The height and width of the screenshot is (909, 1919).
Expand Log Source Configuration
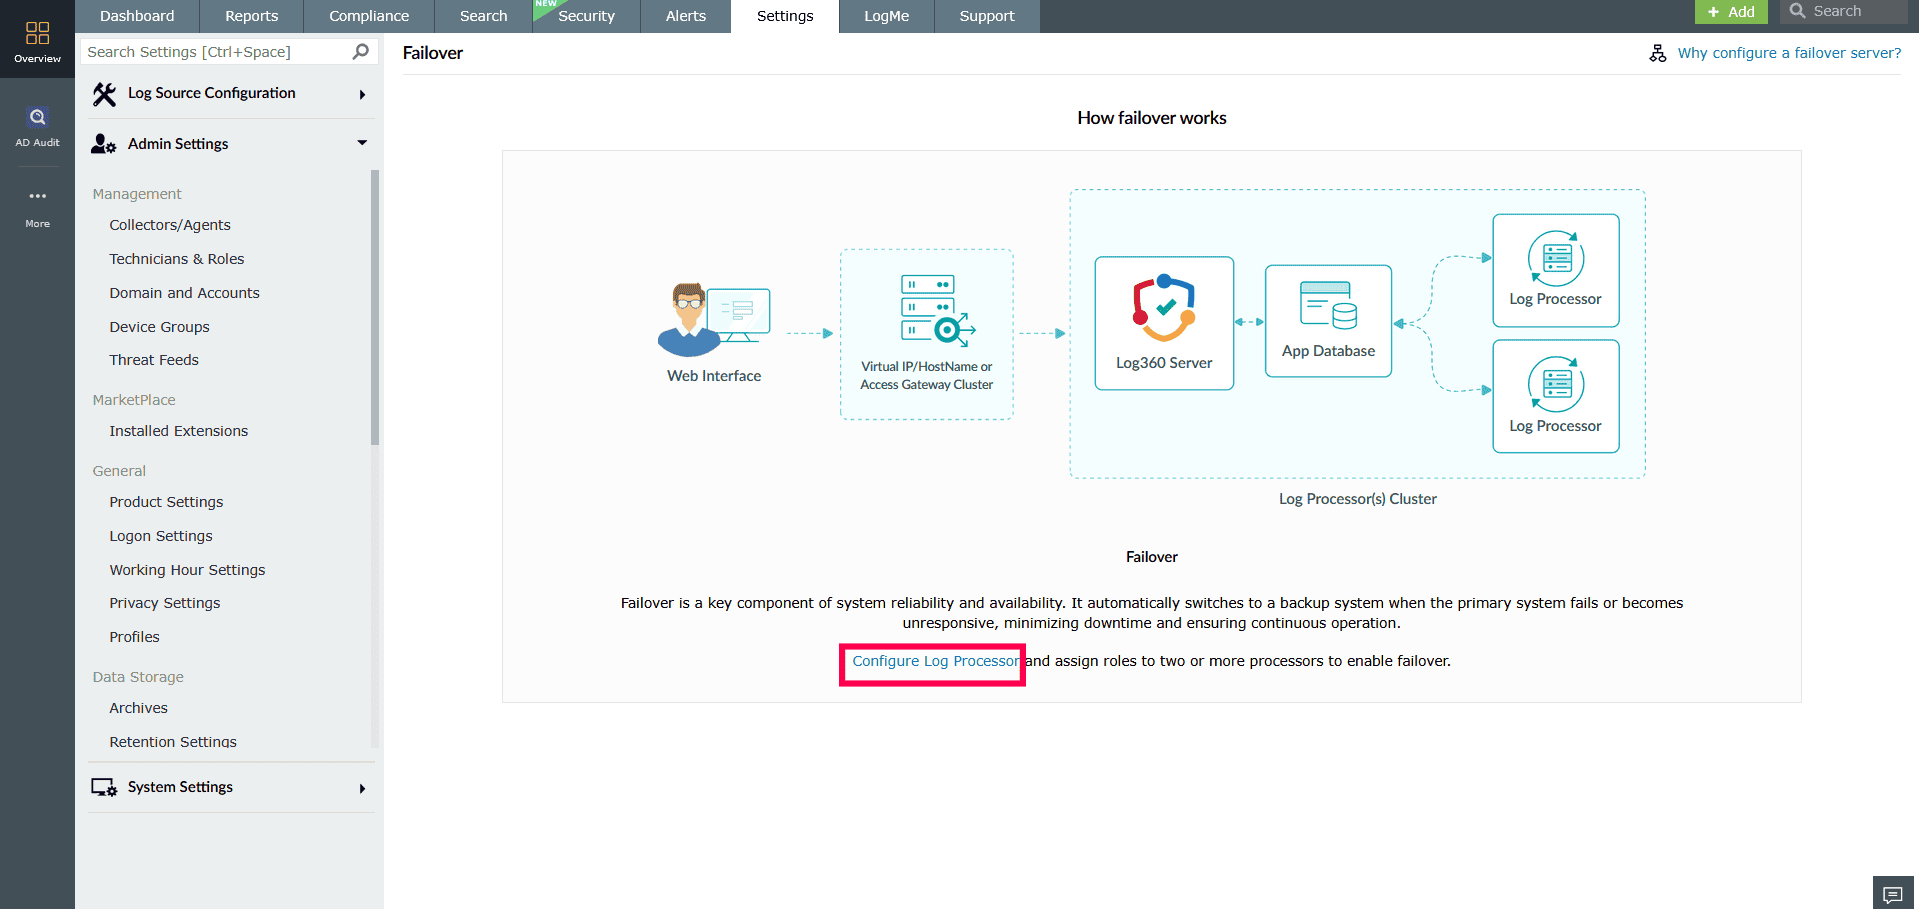coord(362,93)
